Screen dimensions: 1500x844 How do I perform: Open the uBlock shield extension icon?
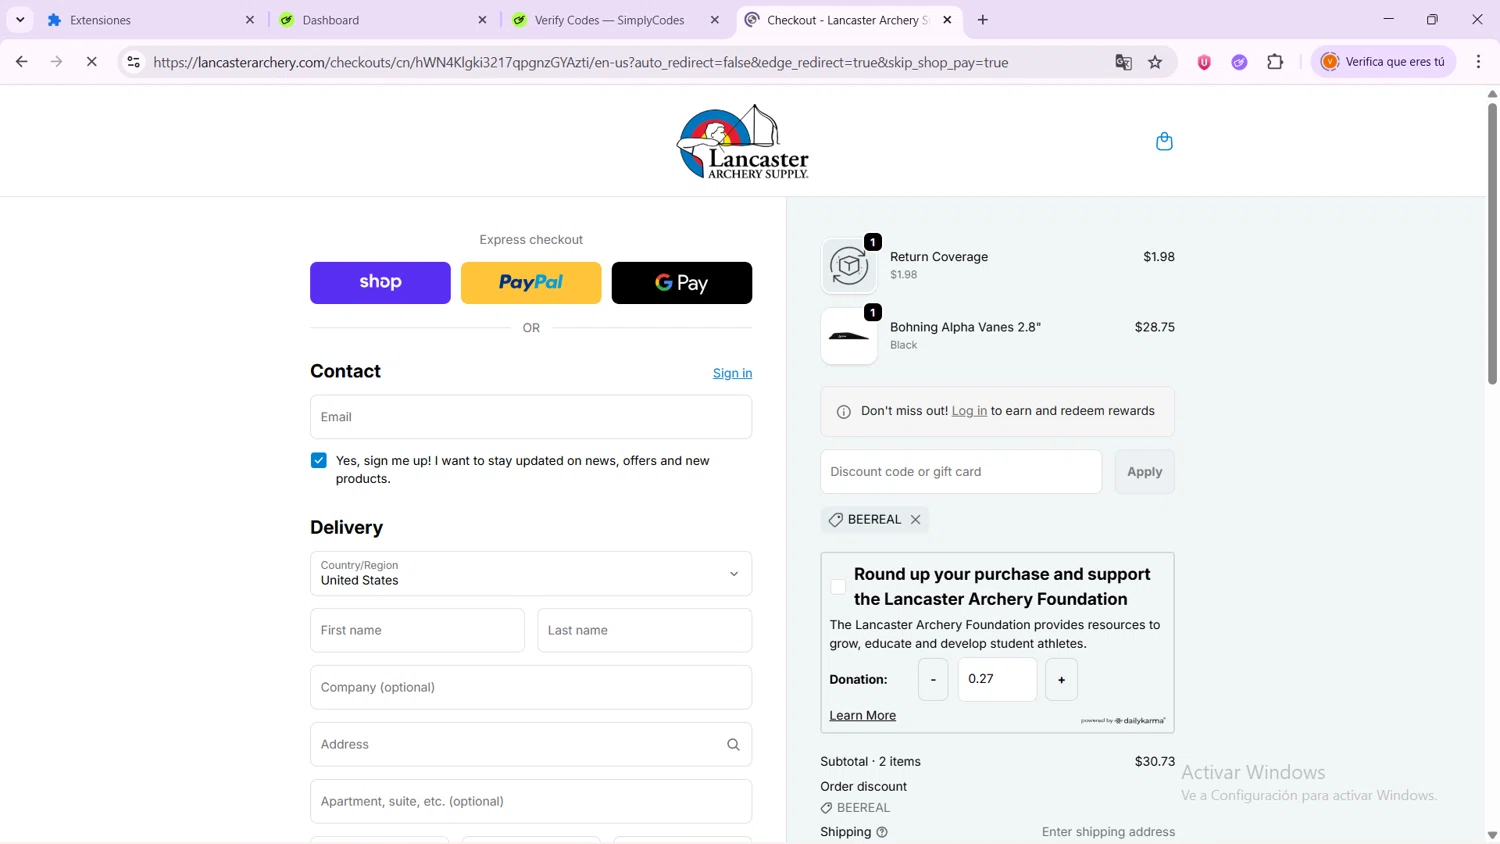point(1204,62)
